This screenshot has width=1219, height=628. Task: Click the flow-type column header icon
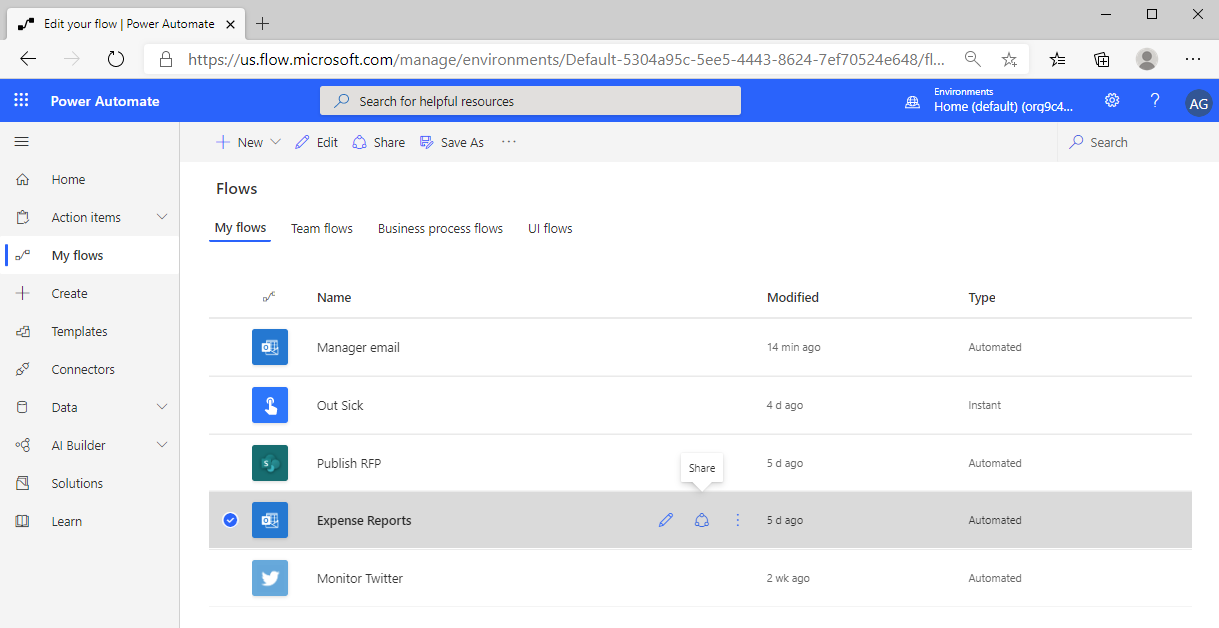[x=269, y=297]
